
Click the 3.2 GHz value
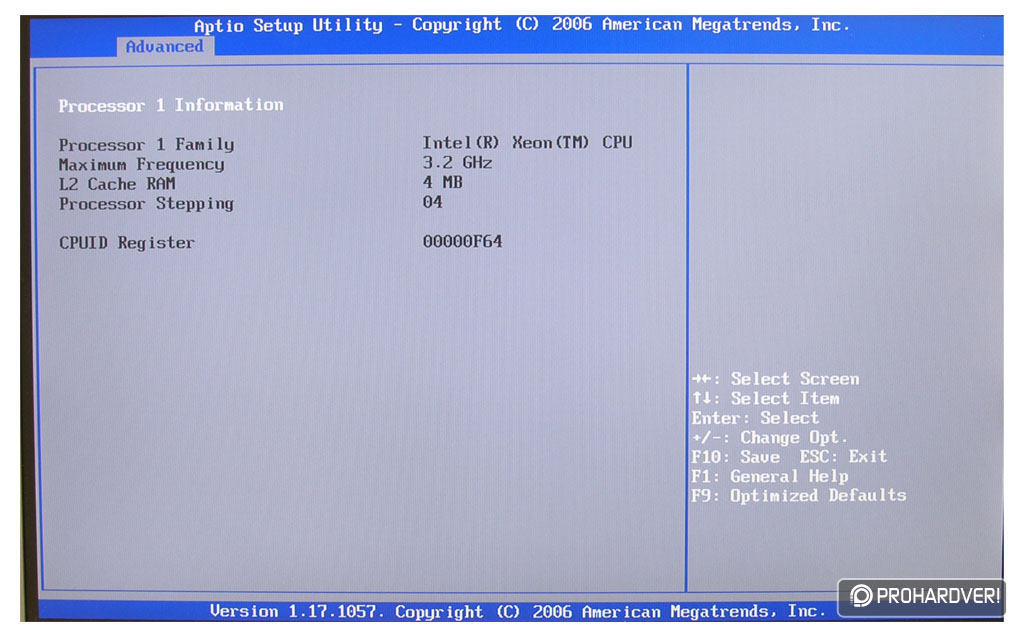tap(457, 162)
